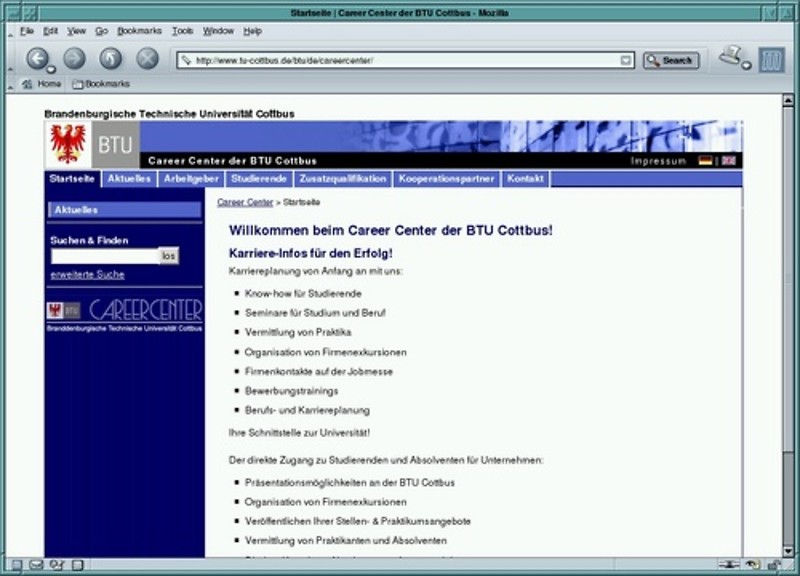800x576 pixels.
Task: Open the Bookmarks folder in personal toolbar
Action: [101, 84]
